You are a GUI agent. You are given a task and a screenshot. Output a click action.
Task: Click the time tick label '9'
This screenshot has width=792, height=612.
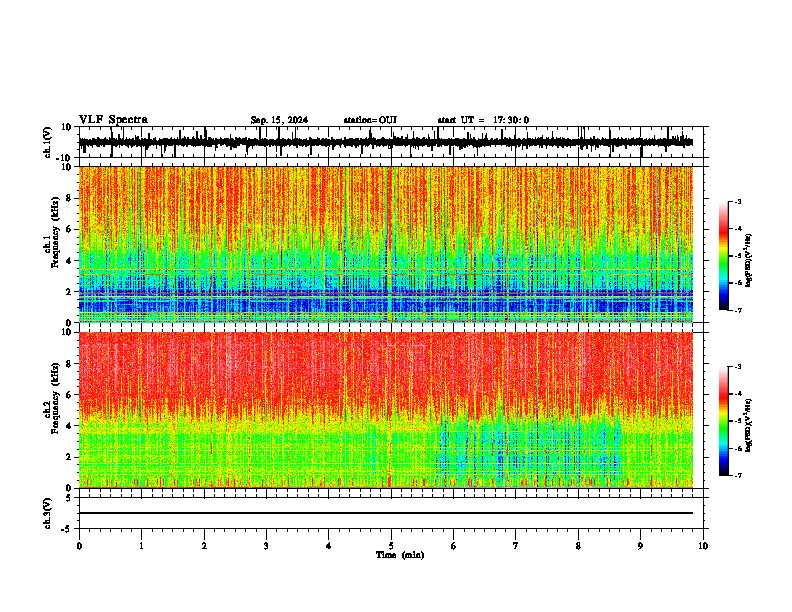point(640,546)
